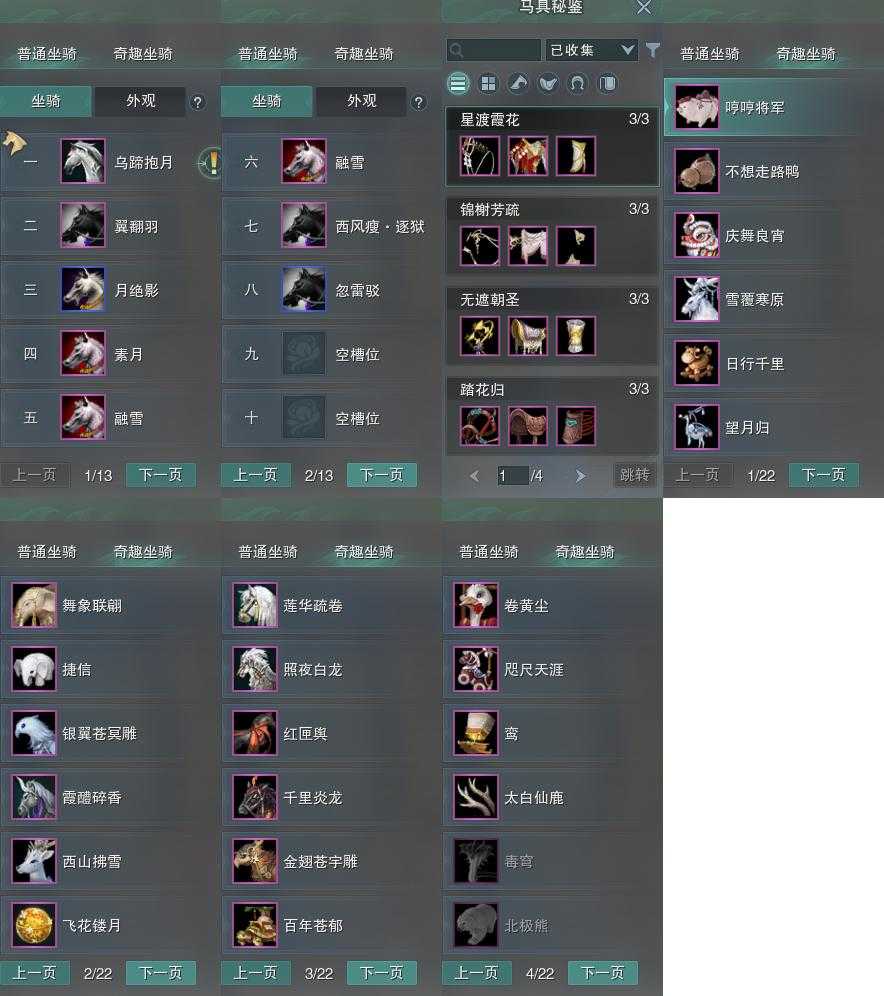Go to previous page arrow before 1/4
The height and width of the screenshot is (996, 884).
pyautogui.click(x=474, y=476)
